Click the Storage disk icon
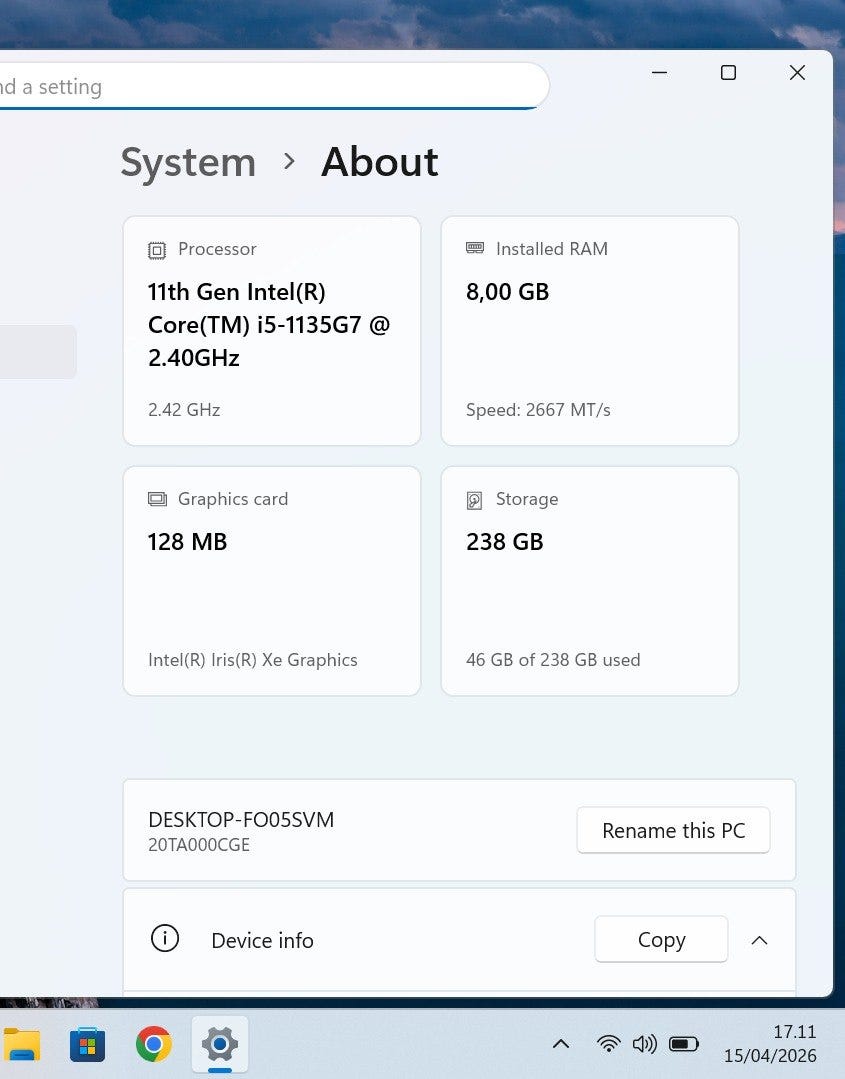Image resolution: width=845 pixels, height=1079 pixels. click(x=475, y=500)
